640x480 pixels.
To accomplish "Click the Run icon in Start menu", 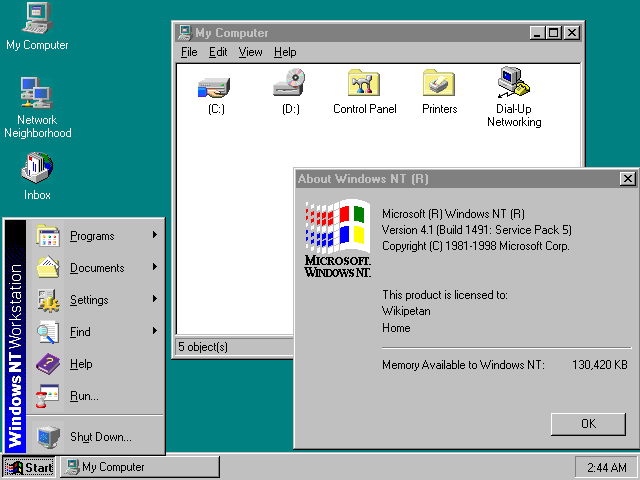I will pos(48,396).
